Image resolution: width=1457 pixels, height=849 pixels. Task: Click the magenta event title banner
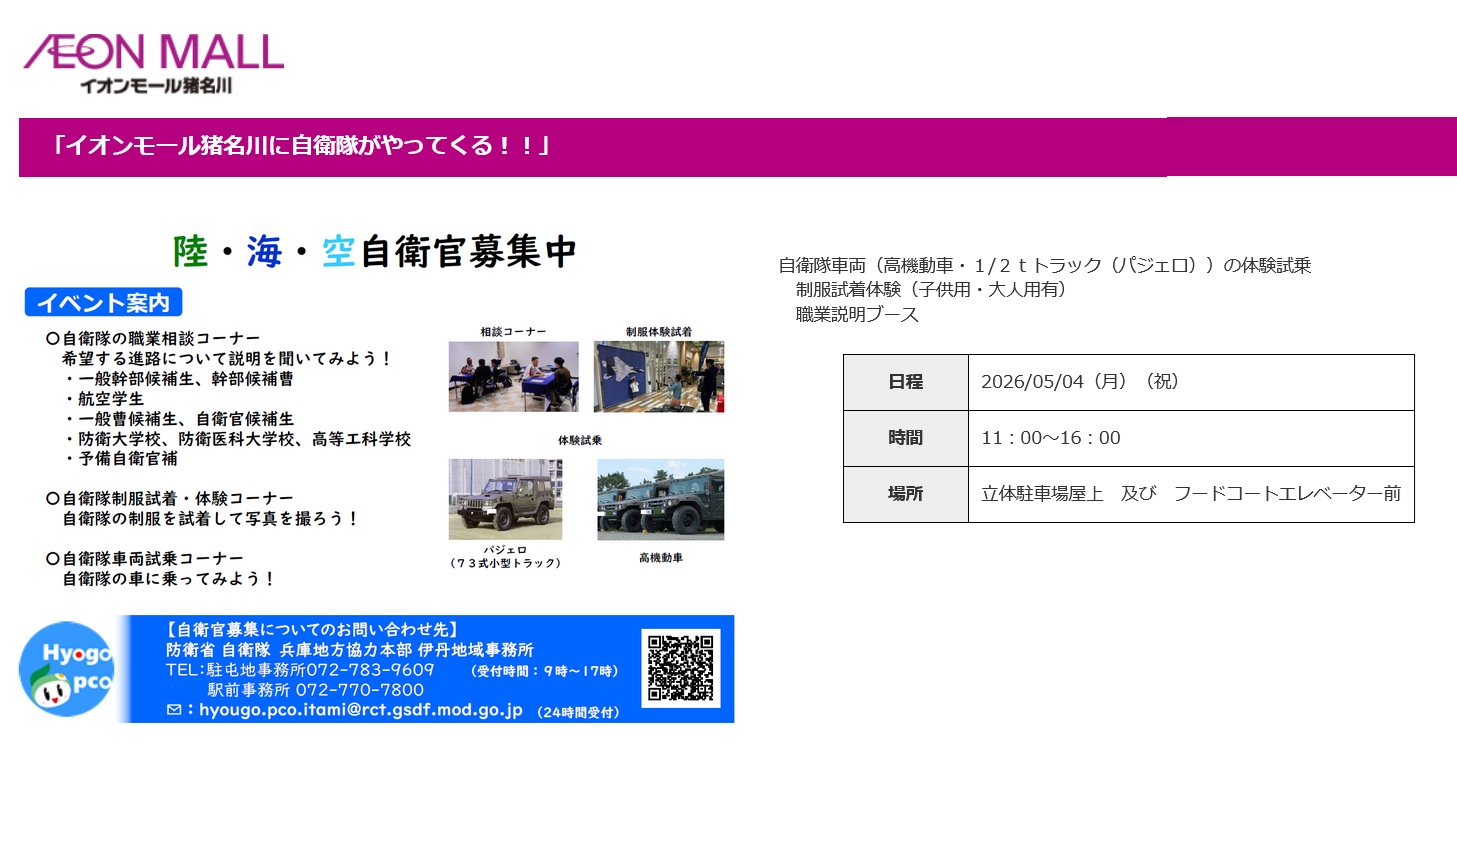(737, 147)
